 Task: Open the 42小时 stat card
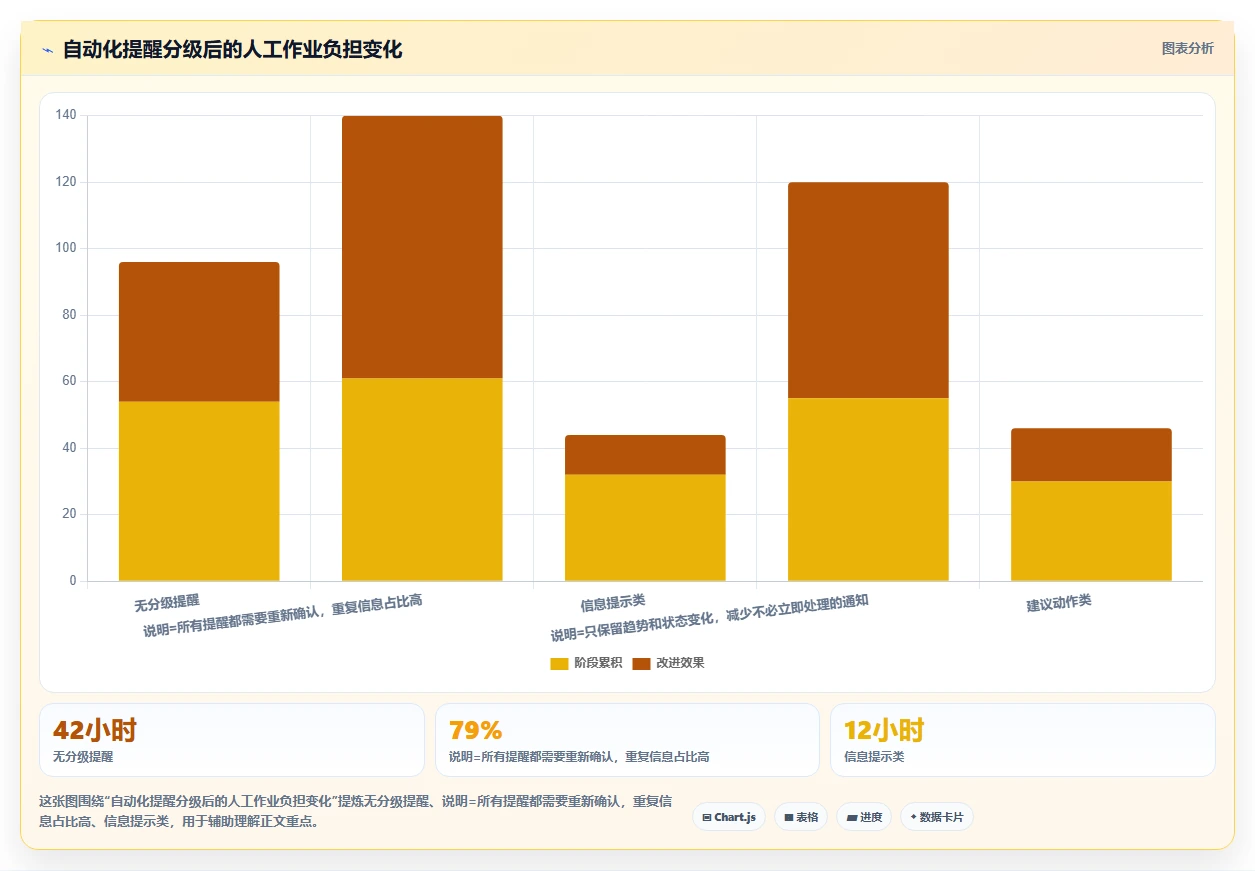tap(232, 740)
